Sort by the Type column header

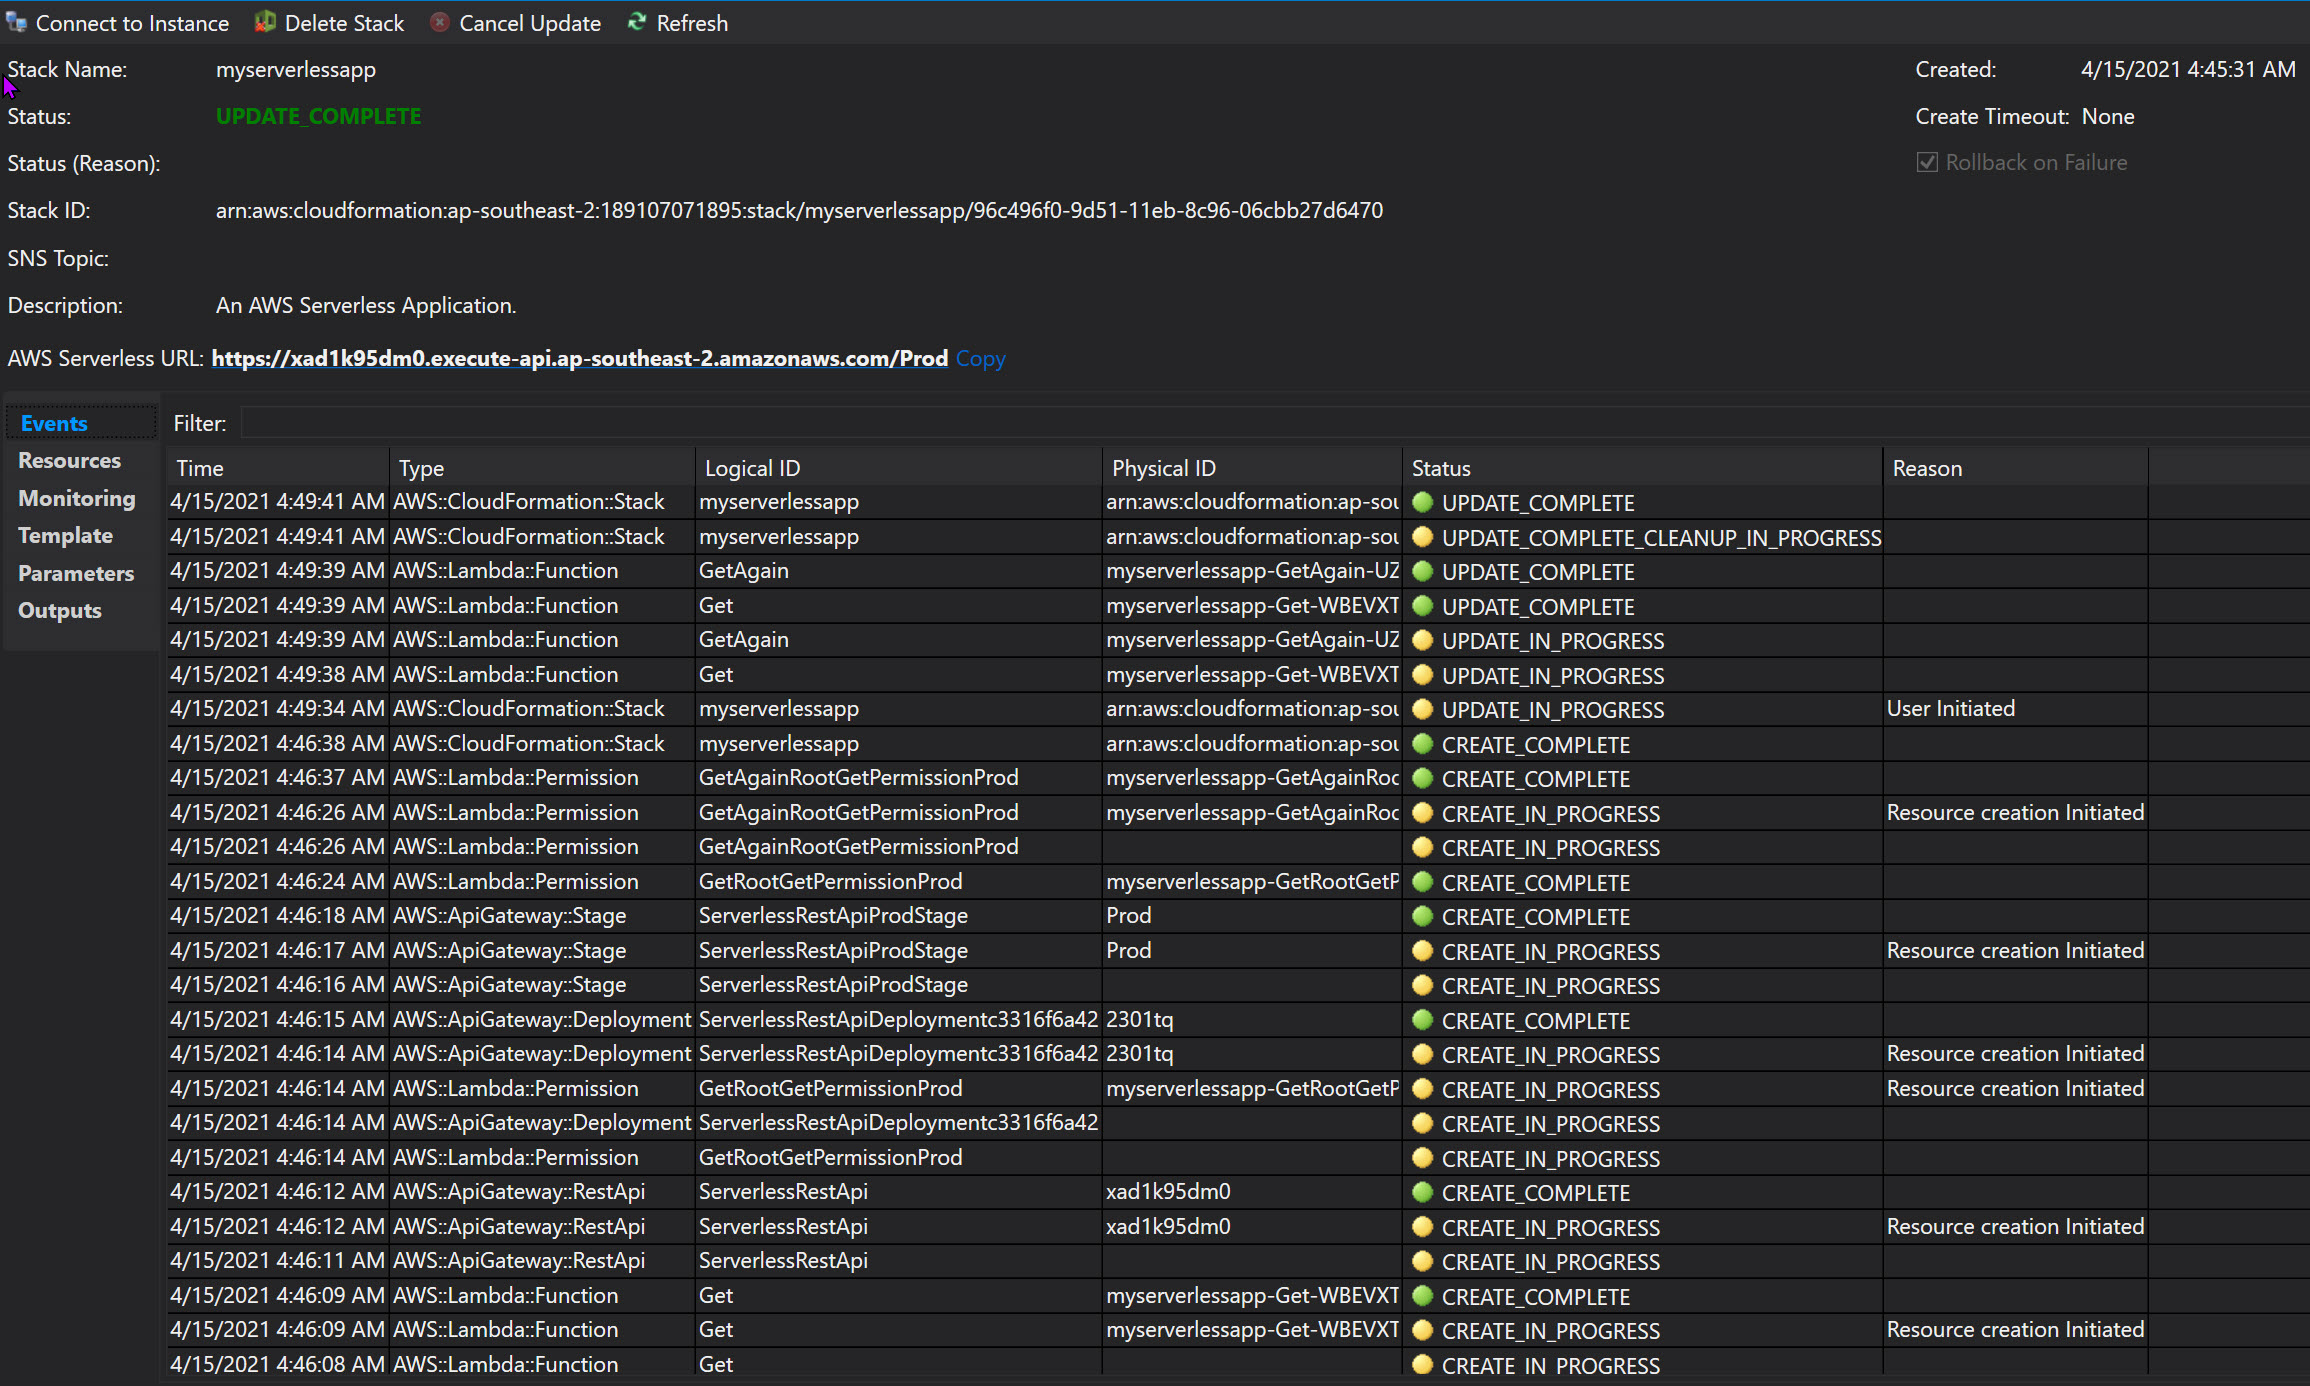click(543, 468)
